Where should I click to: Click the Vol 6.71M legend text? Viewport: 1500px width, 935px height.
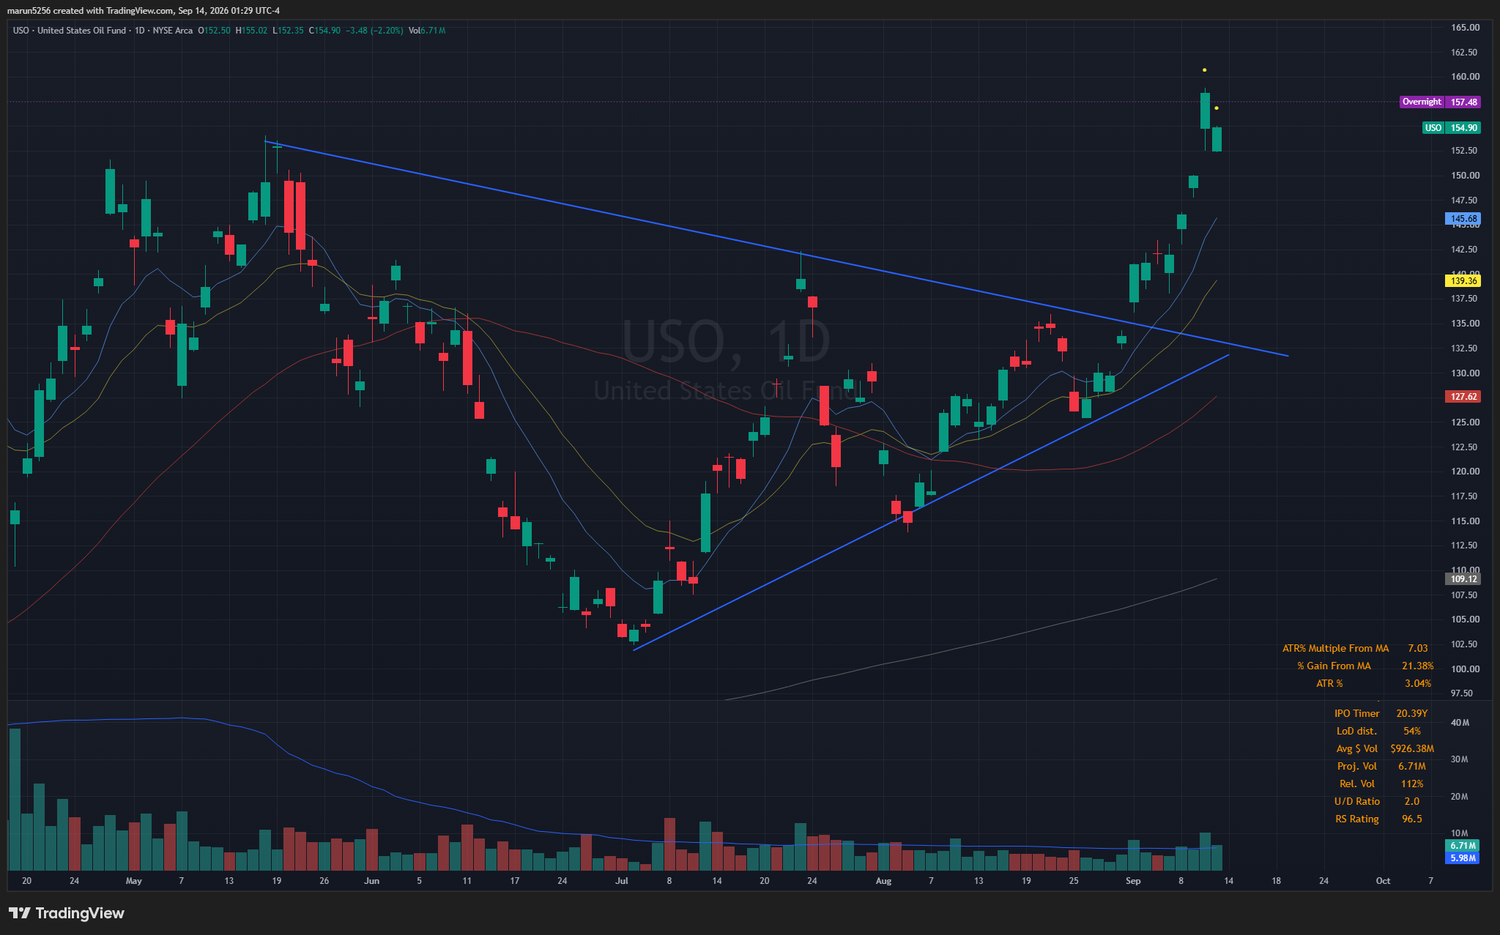point(427,31)
